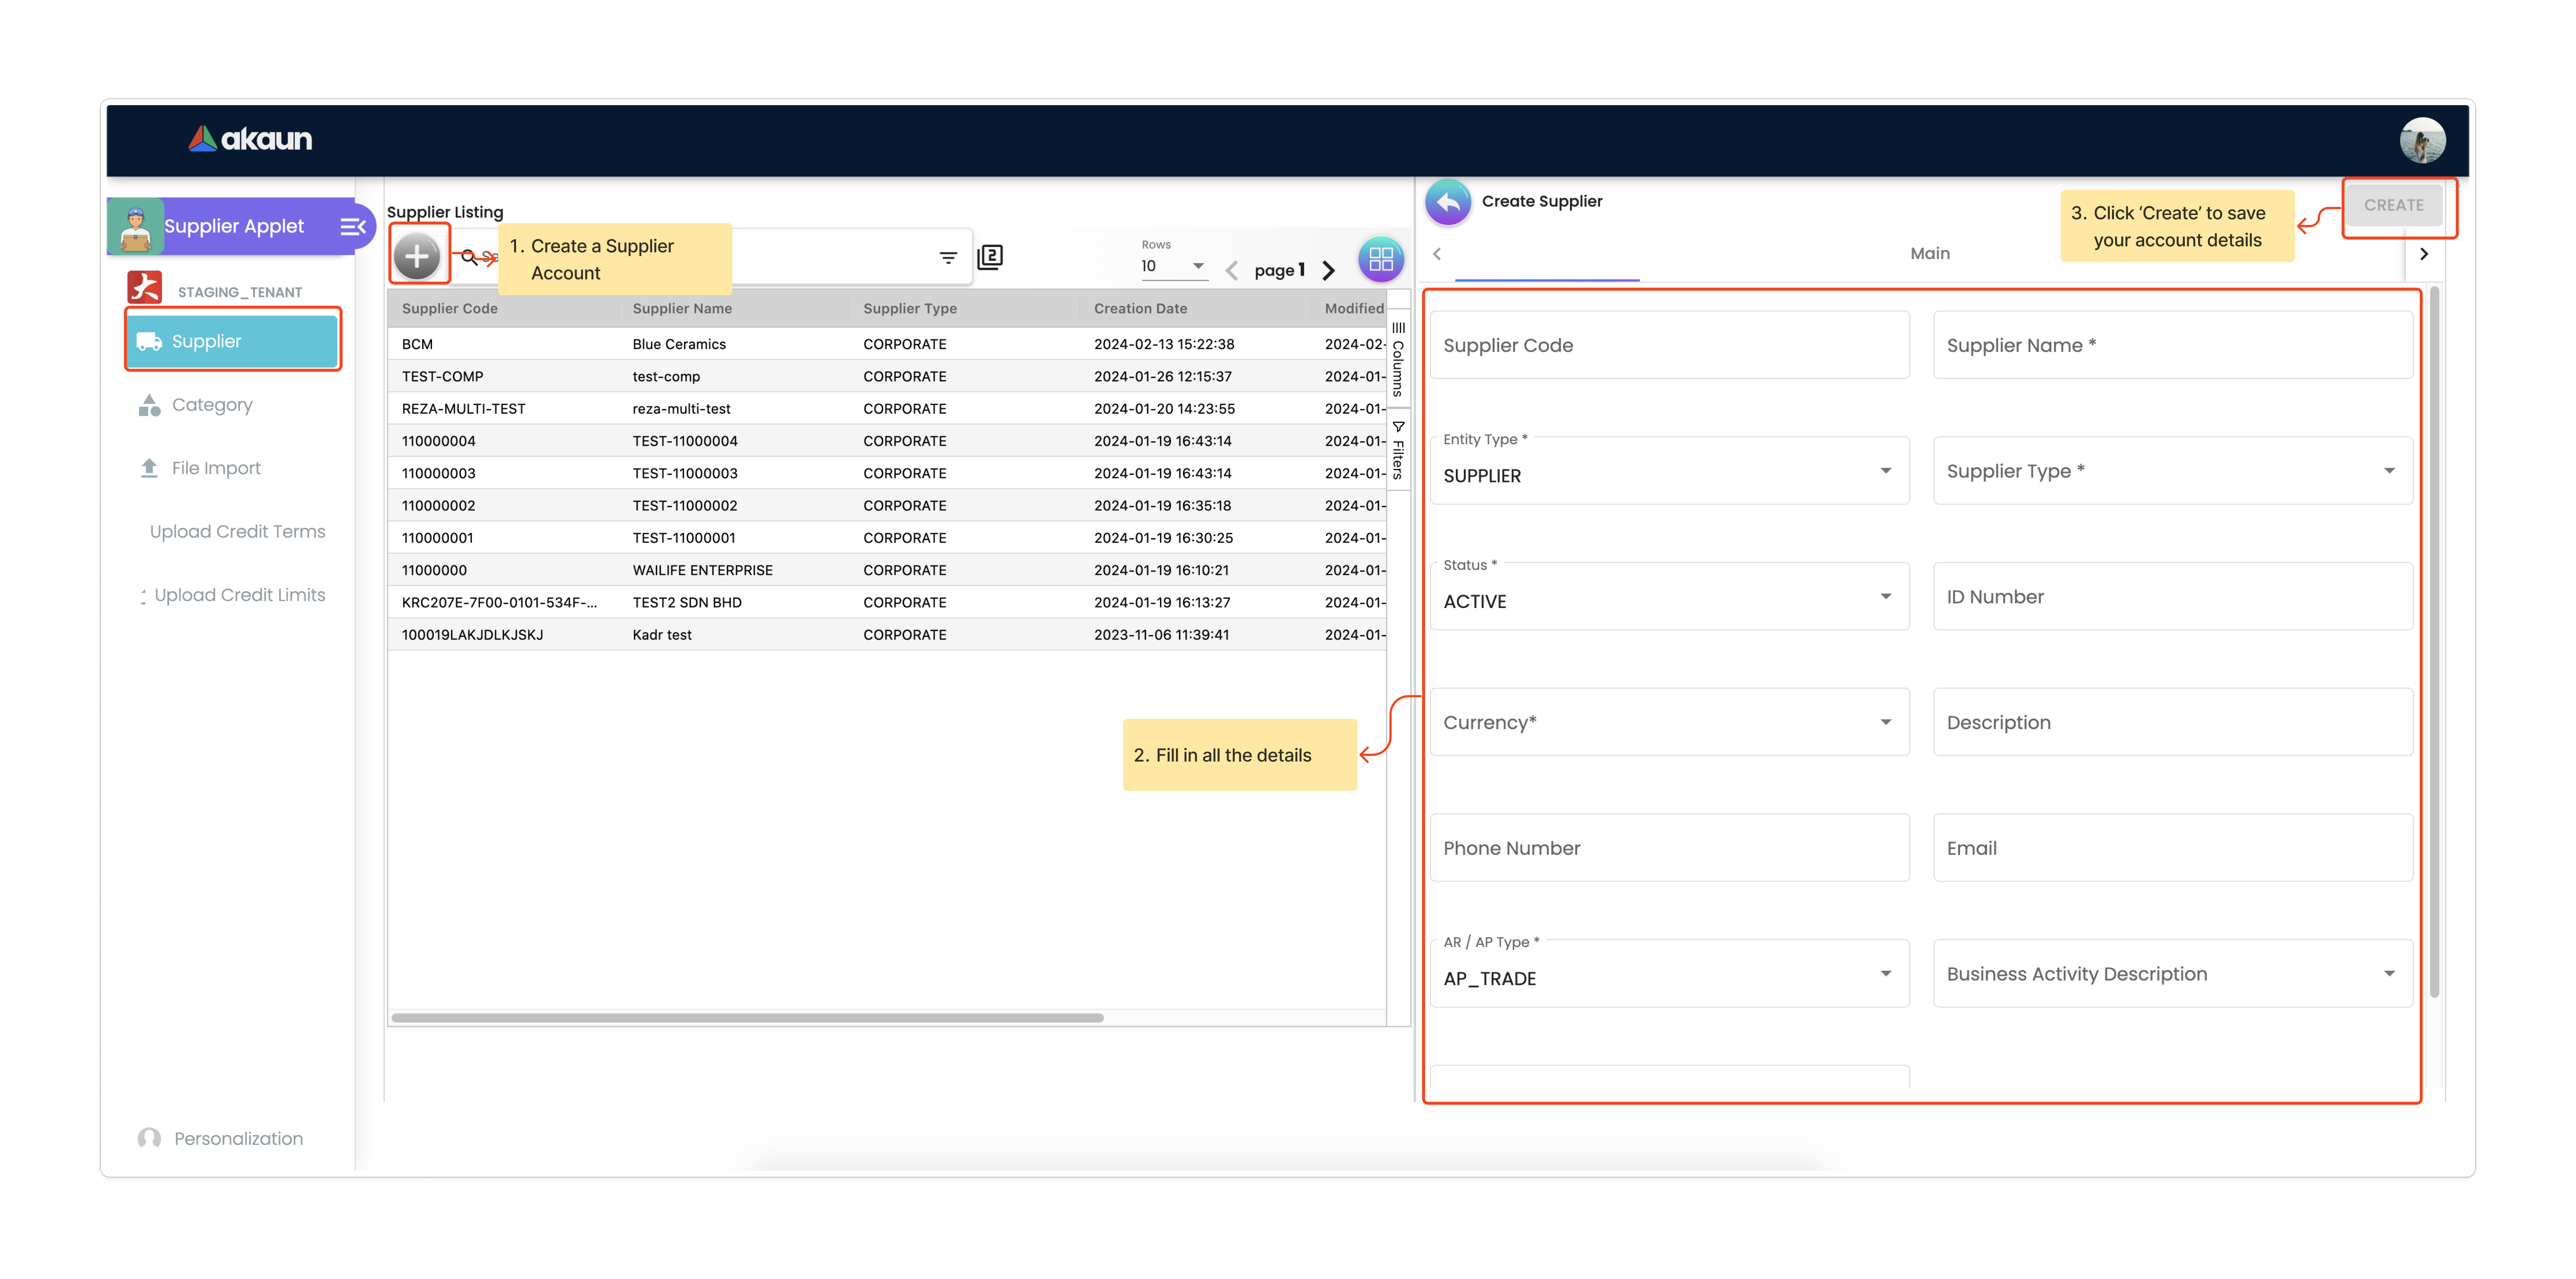Click the horizontal scrollbar under supplier table
This screenshot has height=1279, width=2576.
[748, 1018]
